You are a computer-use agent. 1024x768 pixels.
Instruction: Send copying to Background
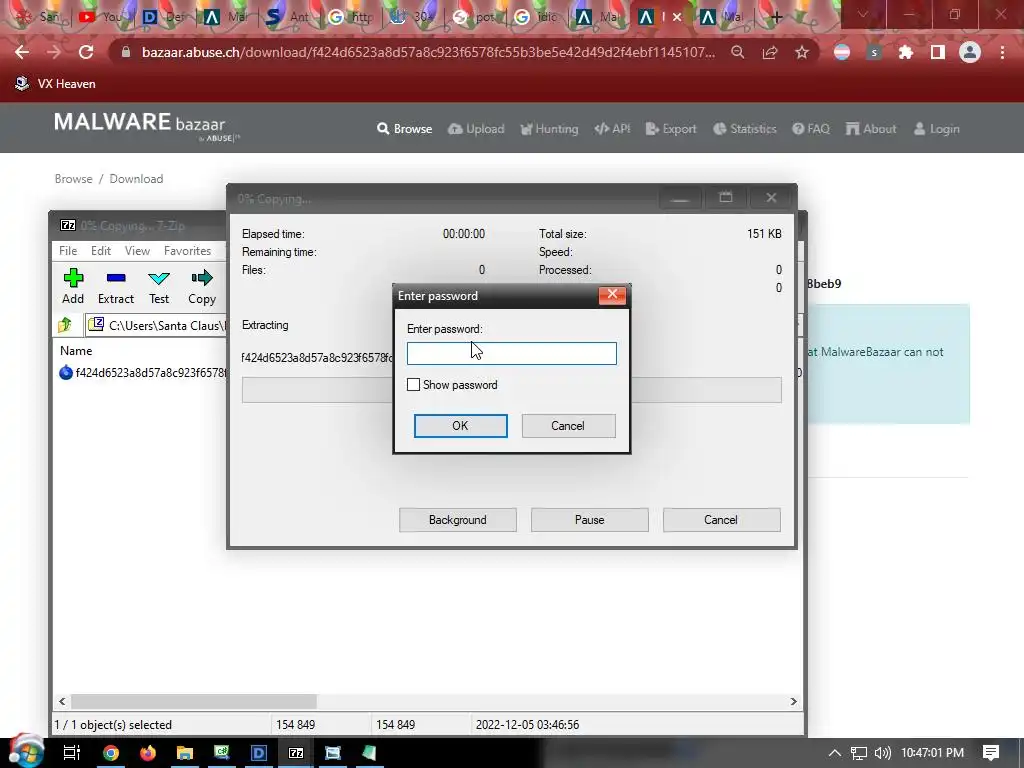coord(458,520)
